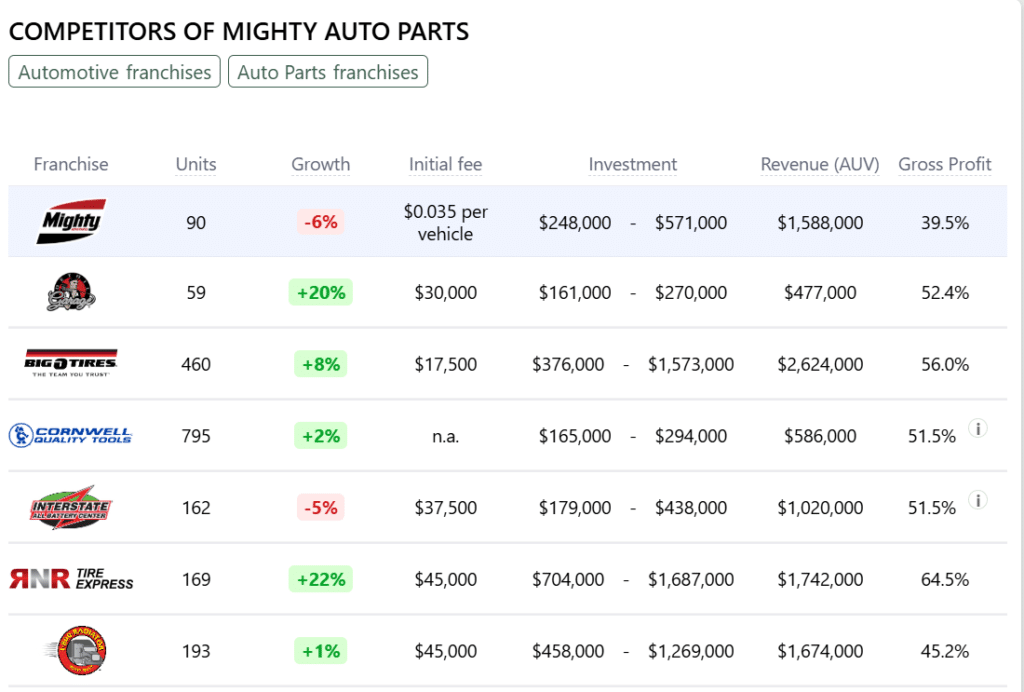Image resolution: width=1024 pixels, height=692 pixels.
Task: Click the +2% growth badge
Action: click(321, 436)
